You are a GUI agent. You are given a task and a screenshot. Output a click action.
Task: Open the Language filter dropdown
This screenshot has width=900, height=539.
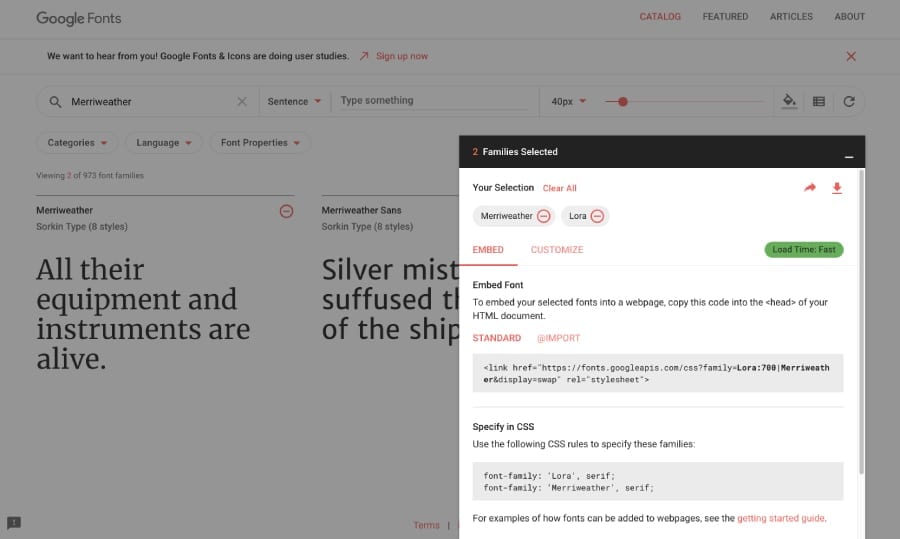163,143
